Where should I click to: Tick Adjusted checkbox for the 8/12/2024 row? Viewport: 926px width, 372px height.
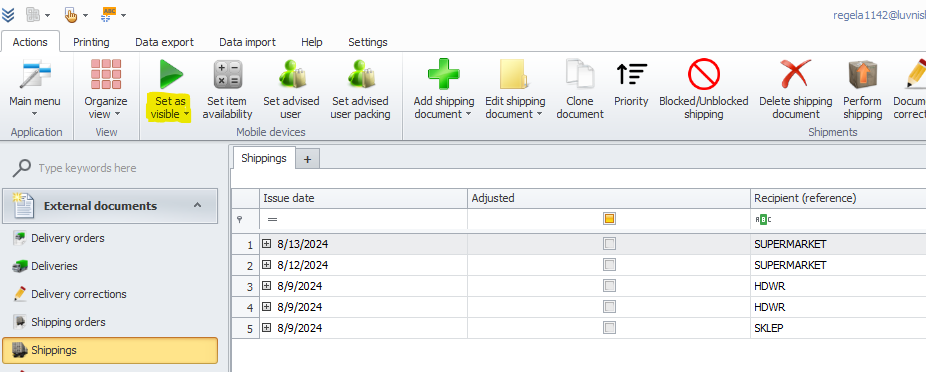pyautogui.click(x=609, y=265)
